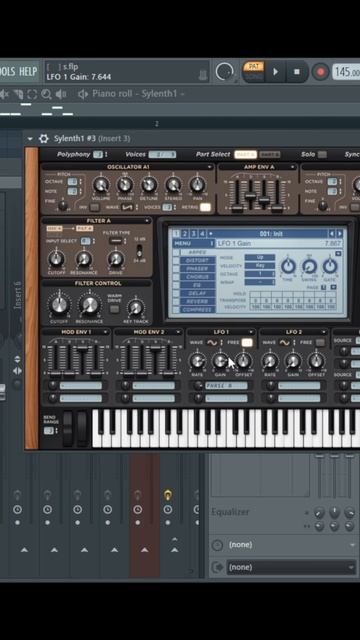Screen dimensions: 360x640
Task: Click LFO 2 Gain knob
Action: click(x=293, y=361)
